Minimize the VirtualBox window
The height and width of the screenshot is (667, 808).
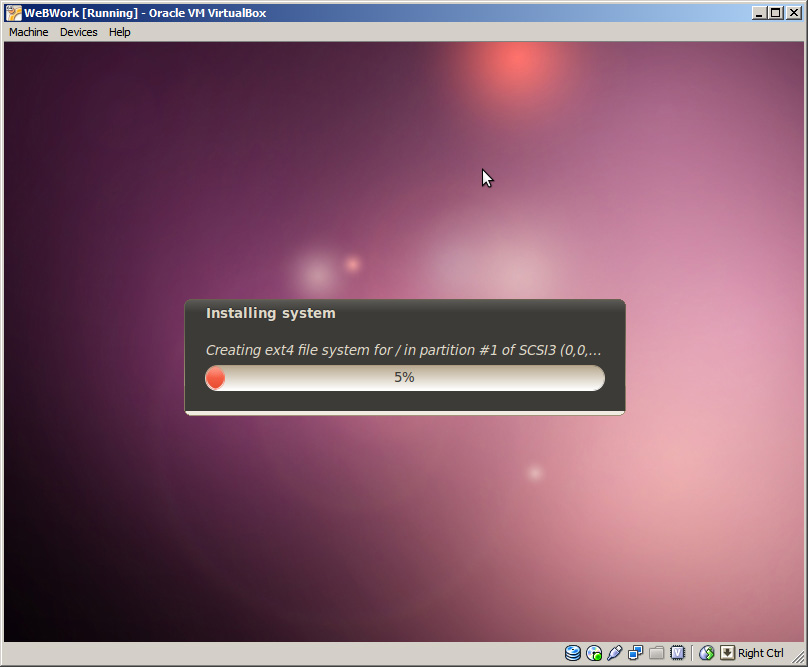(759, 13)
